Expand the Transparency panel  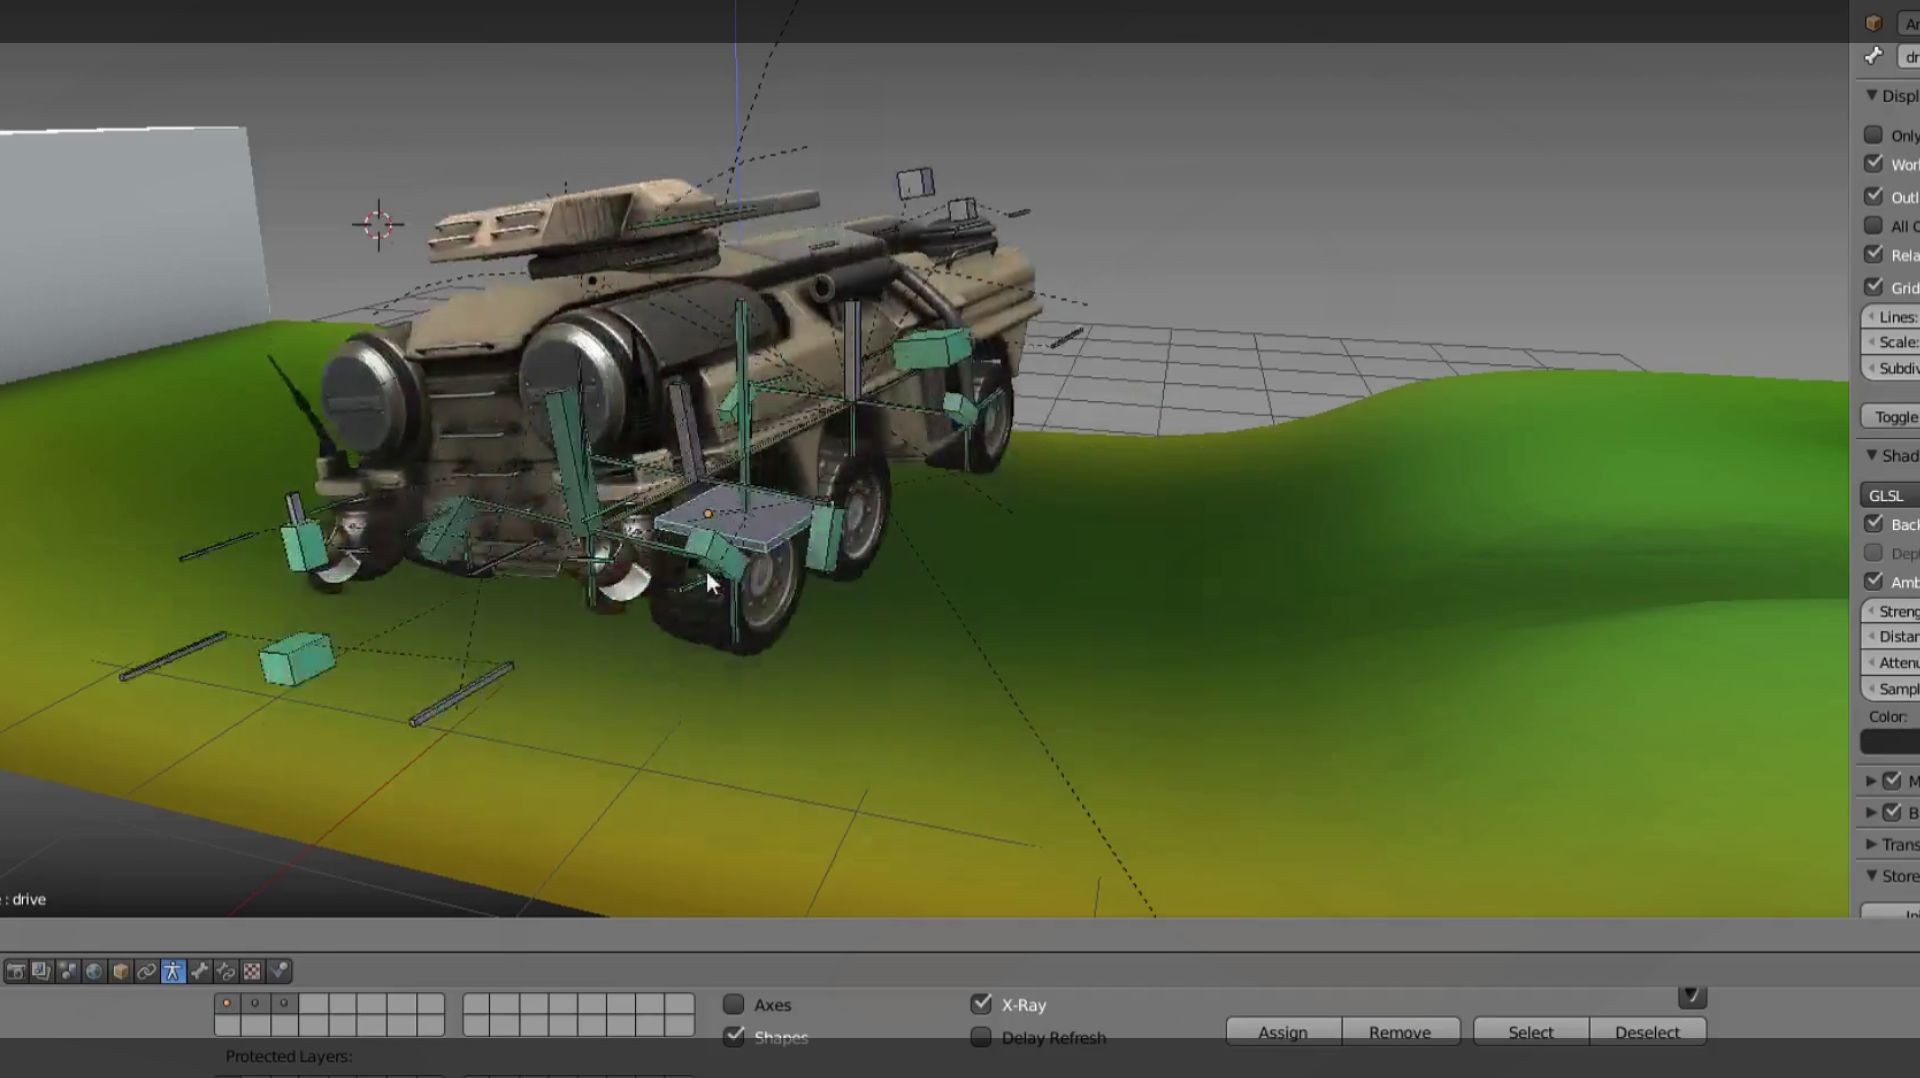[1872, 844]
